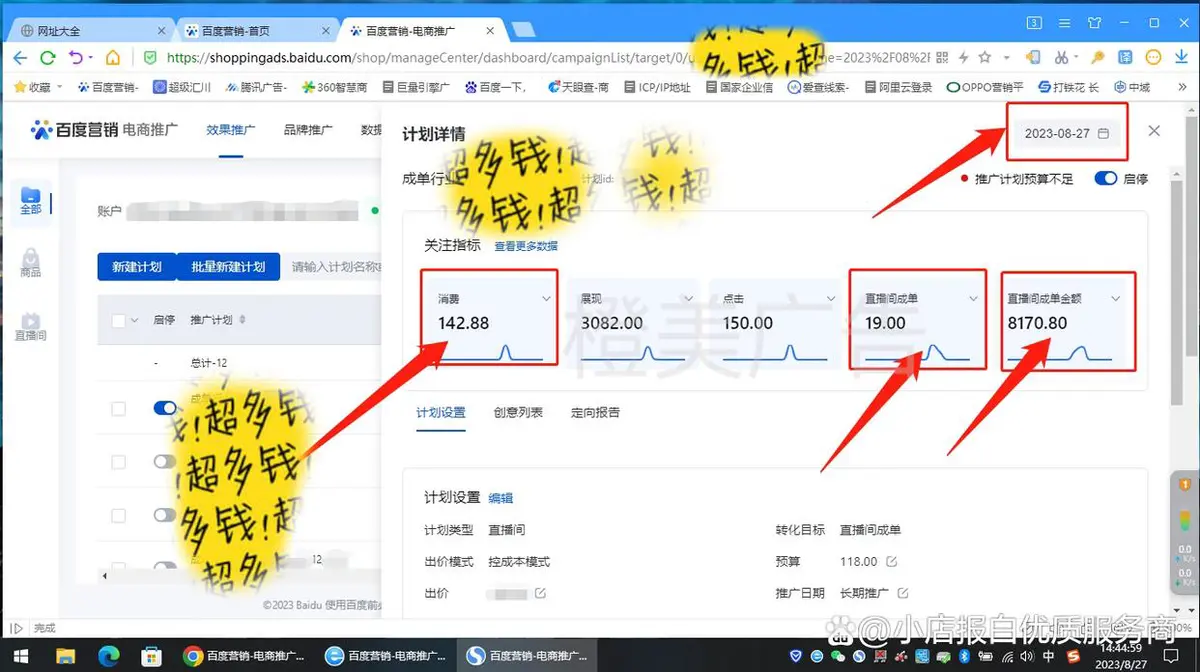Image resolution: width=1200 pixels, height=672 pixels.
Task: Toggle the 启停 switch in plan details
Action: [x=1106, y=179]
